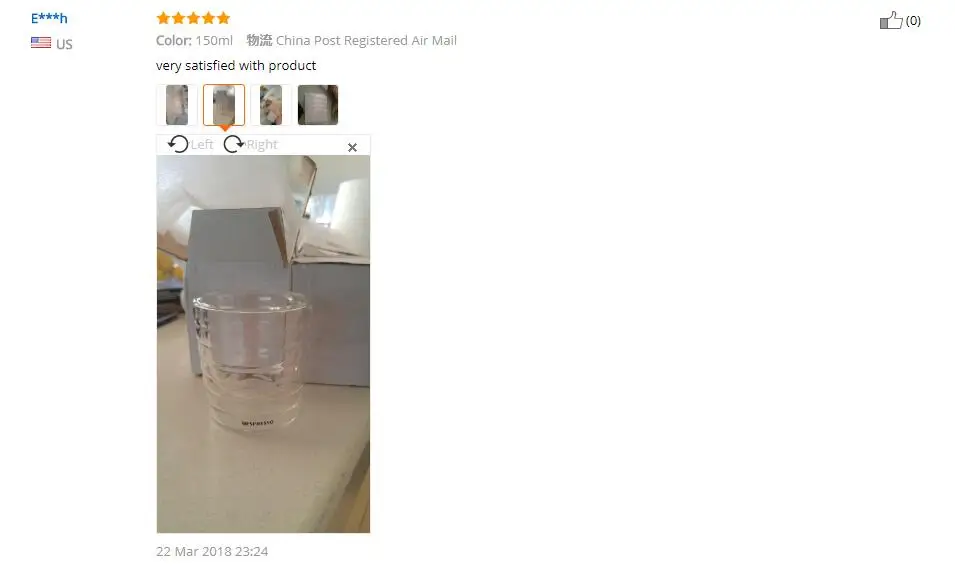Rotate the photo with the counterclockwise arrow icon

point(178,144)
